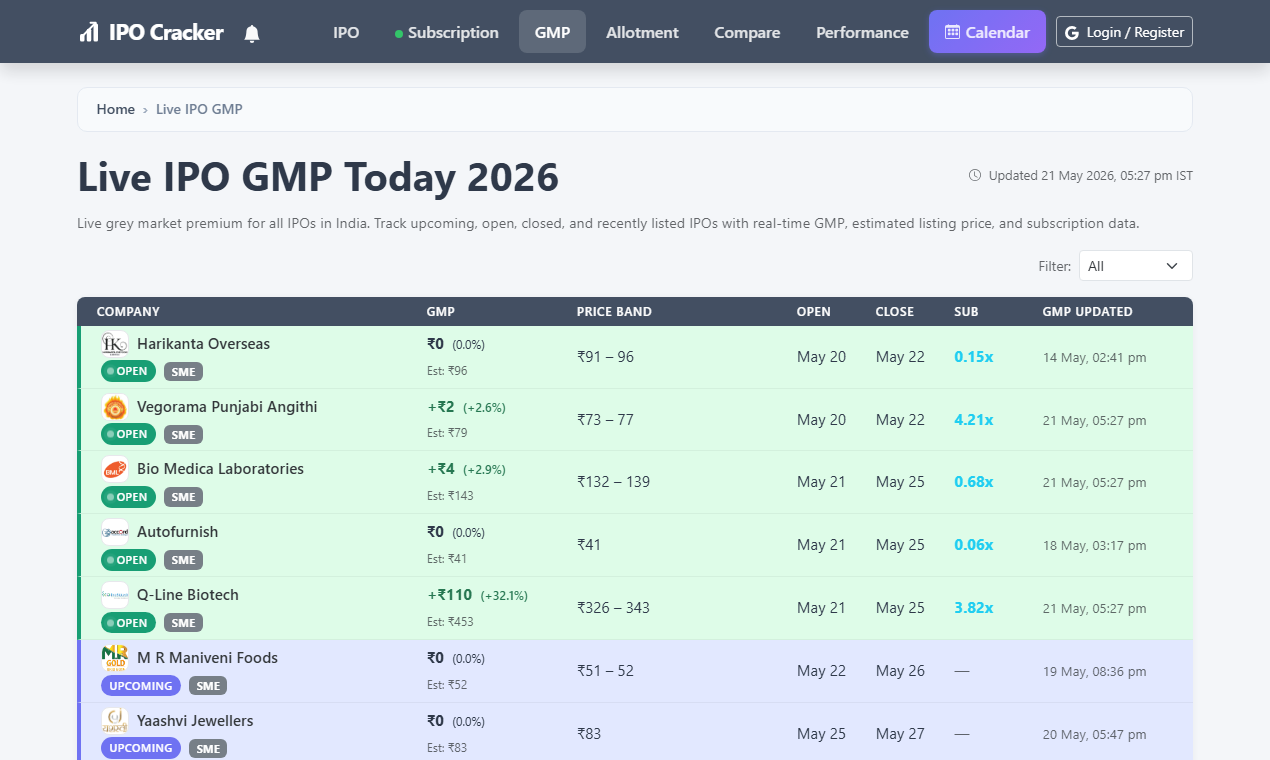
Task: Open the Calendar button
Action: 987,32
